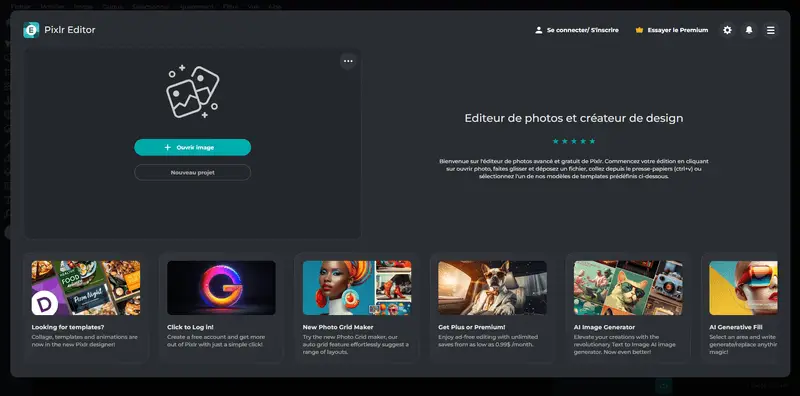
Task: Click the 'Pixlr Editor' title text
Action: (x=70, y=30)
